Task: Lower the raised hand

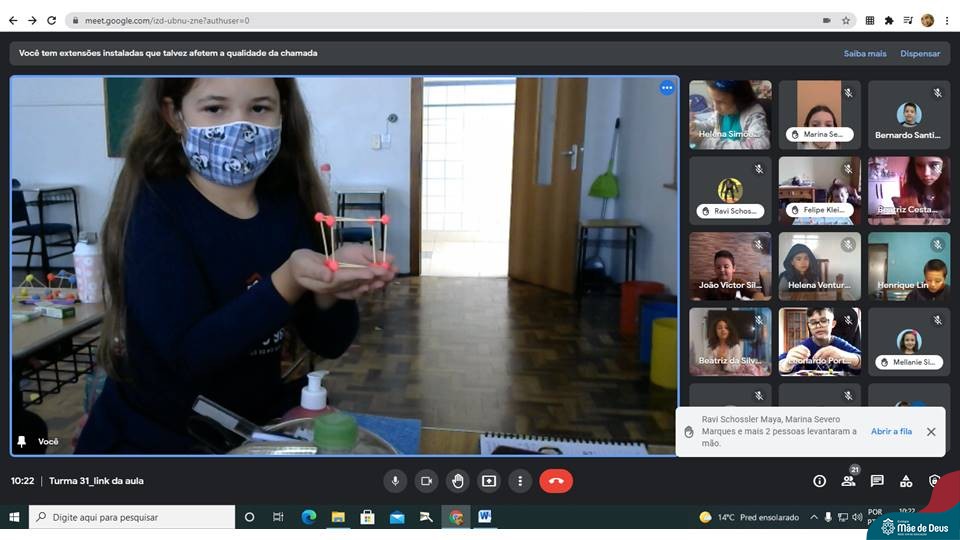Action: 457,481
